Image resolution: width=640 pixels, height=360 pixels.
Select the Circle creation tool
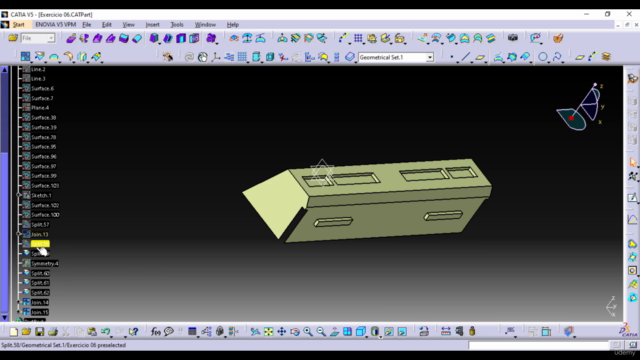542,57
